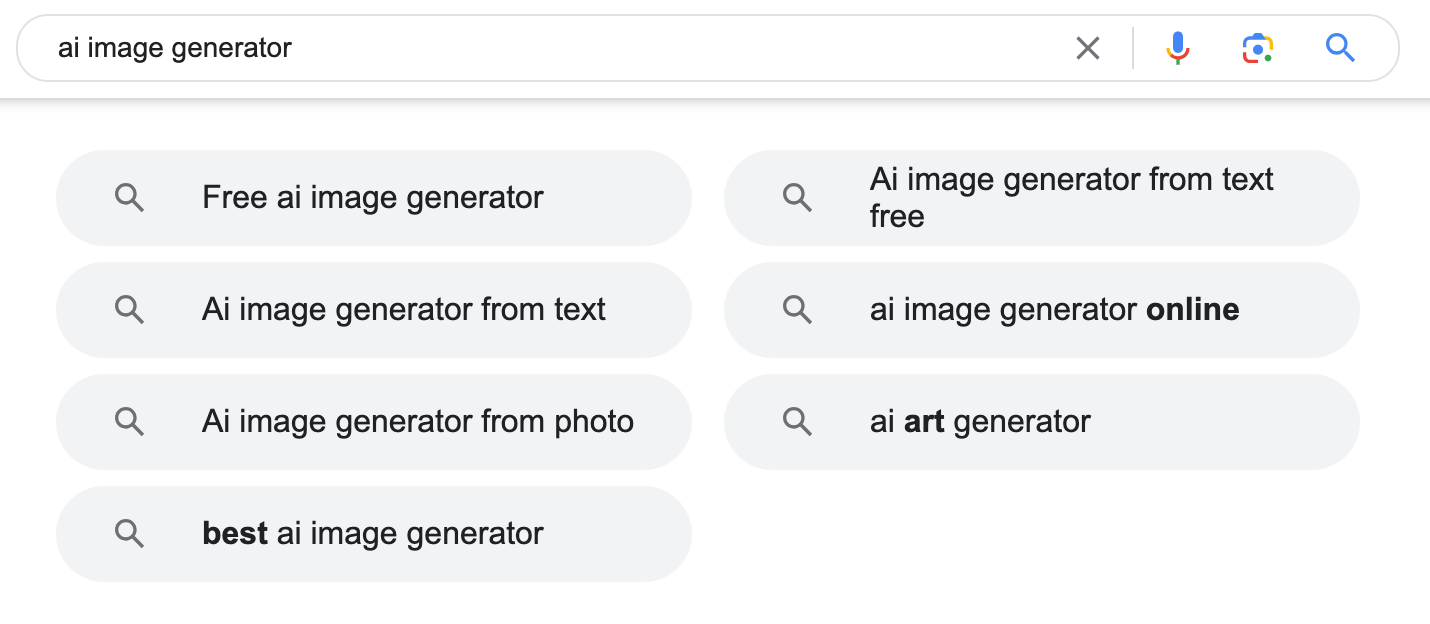1430x624 pixels.
Task: Click search icon beside 'ai image generator online'
Action: (x=798, y=310)
